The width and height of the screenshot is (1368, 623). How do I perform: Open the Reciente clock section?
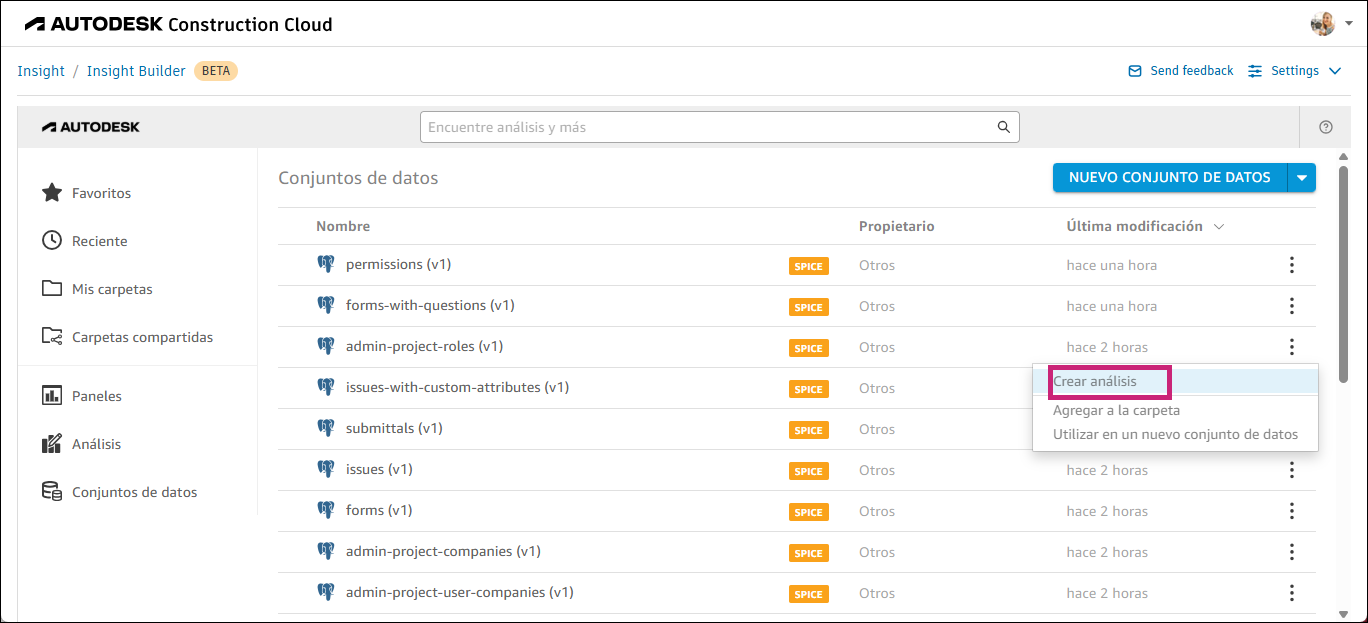[x=98, y=240]
